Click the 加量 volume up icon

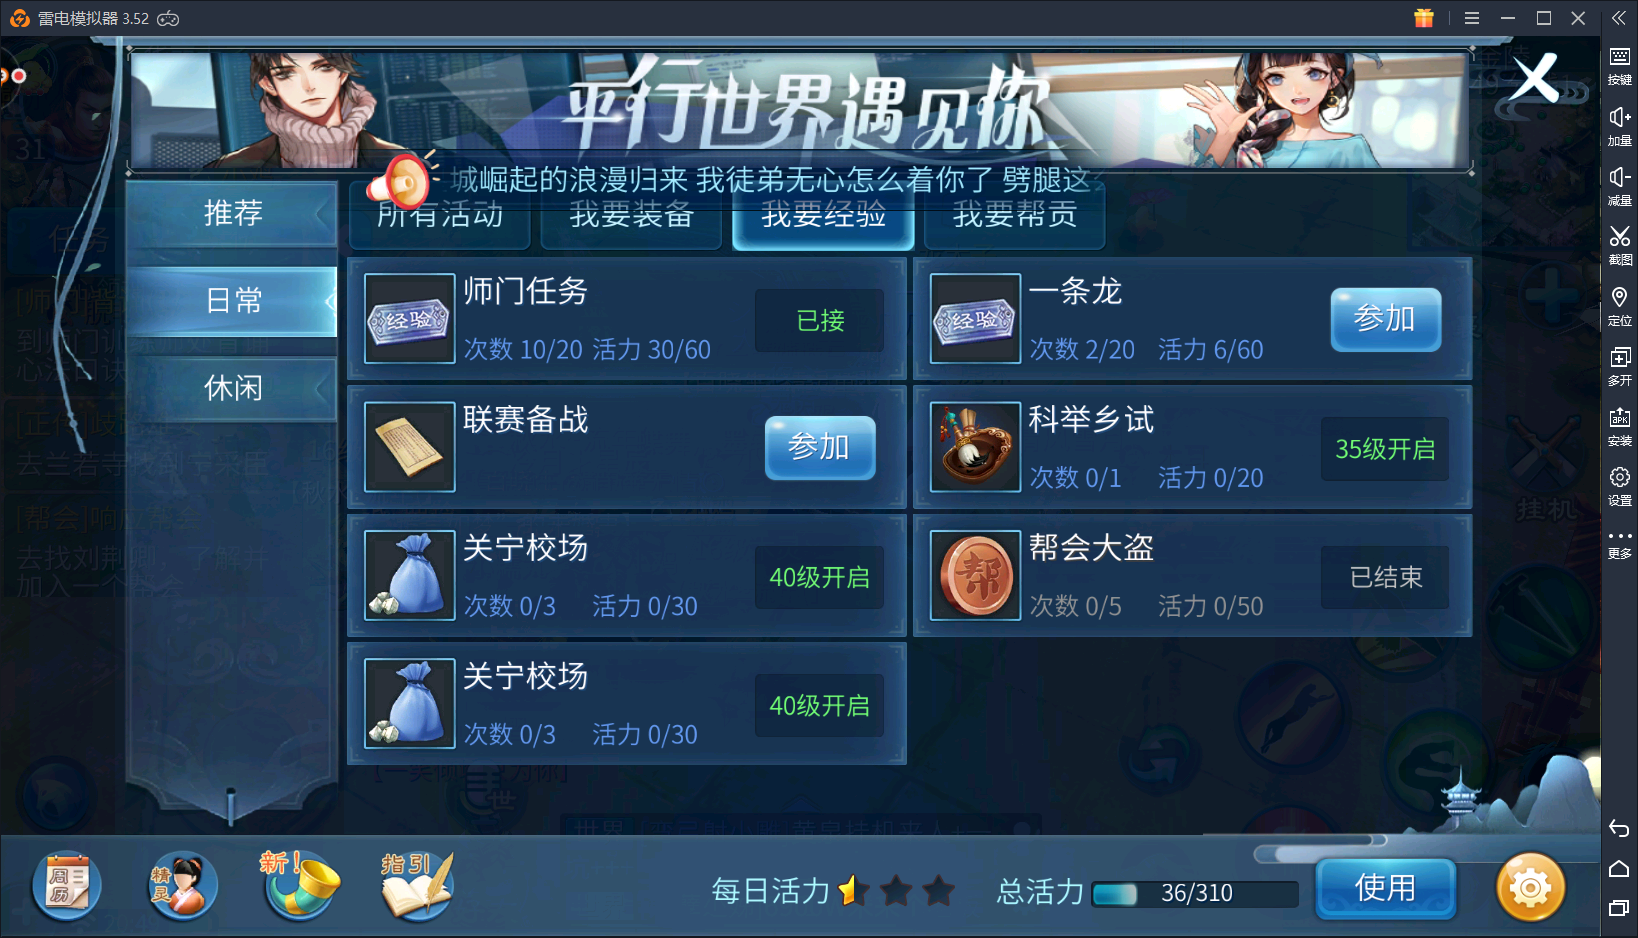point(1619,126)
